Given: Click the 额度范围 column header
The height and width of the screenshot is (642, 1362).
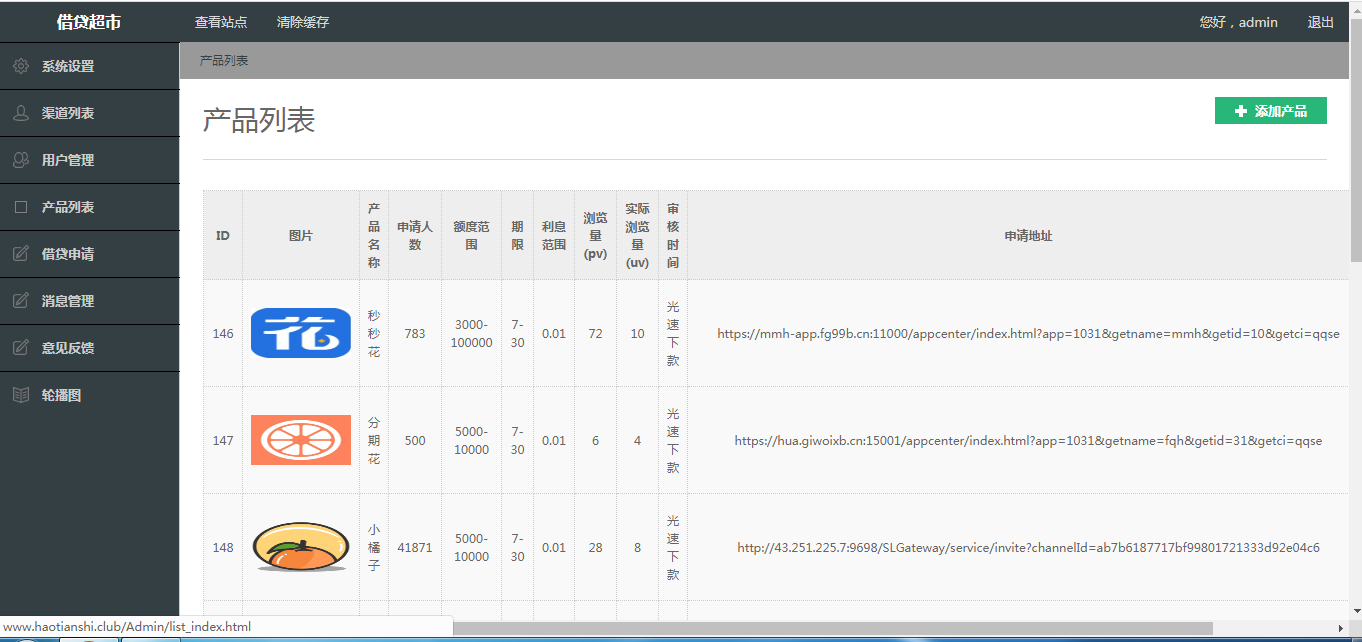Looking at the screenshot, I should tap(471, 236).
